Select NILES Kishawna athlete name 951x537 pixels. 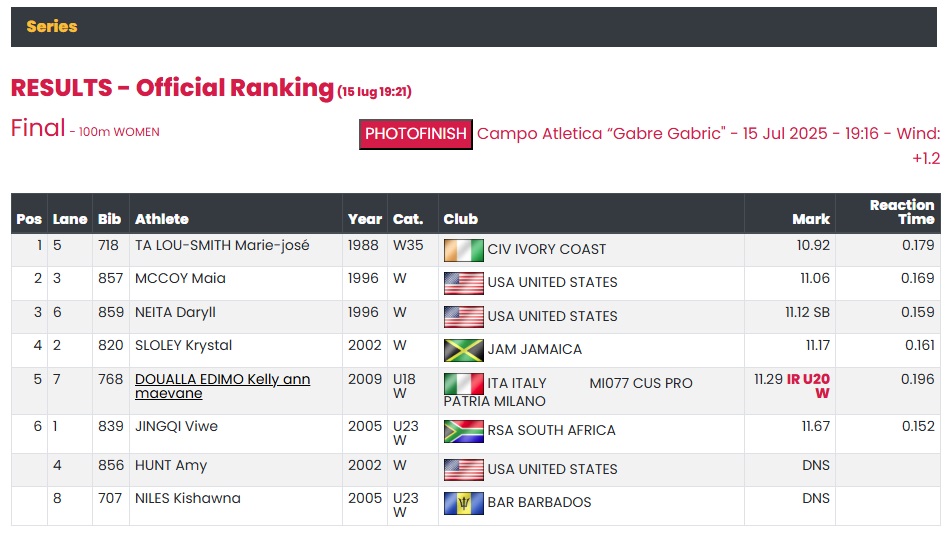187,498
